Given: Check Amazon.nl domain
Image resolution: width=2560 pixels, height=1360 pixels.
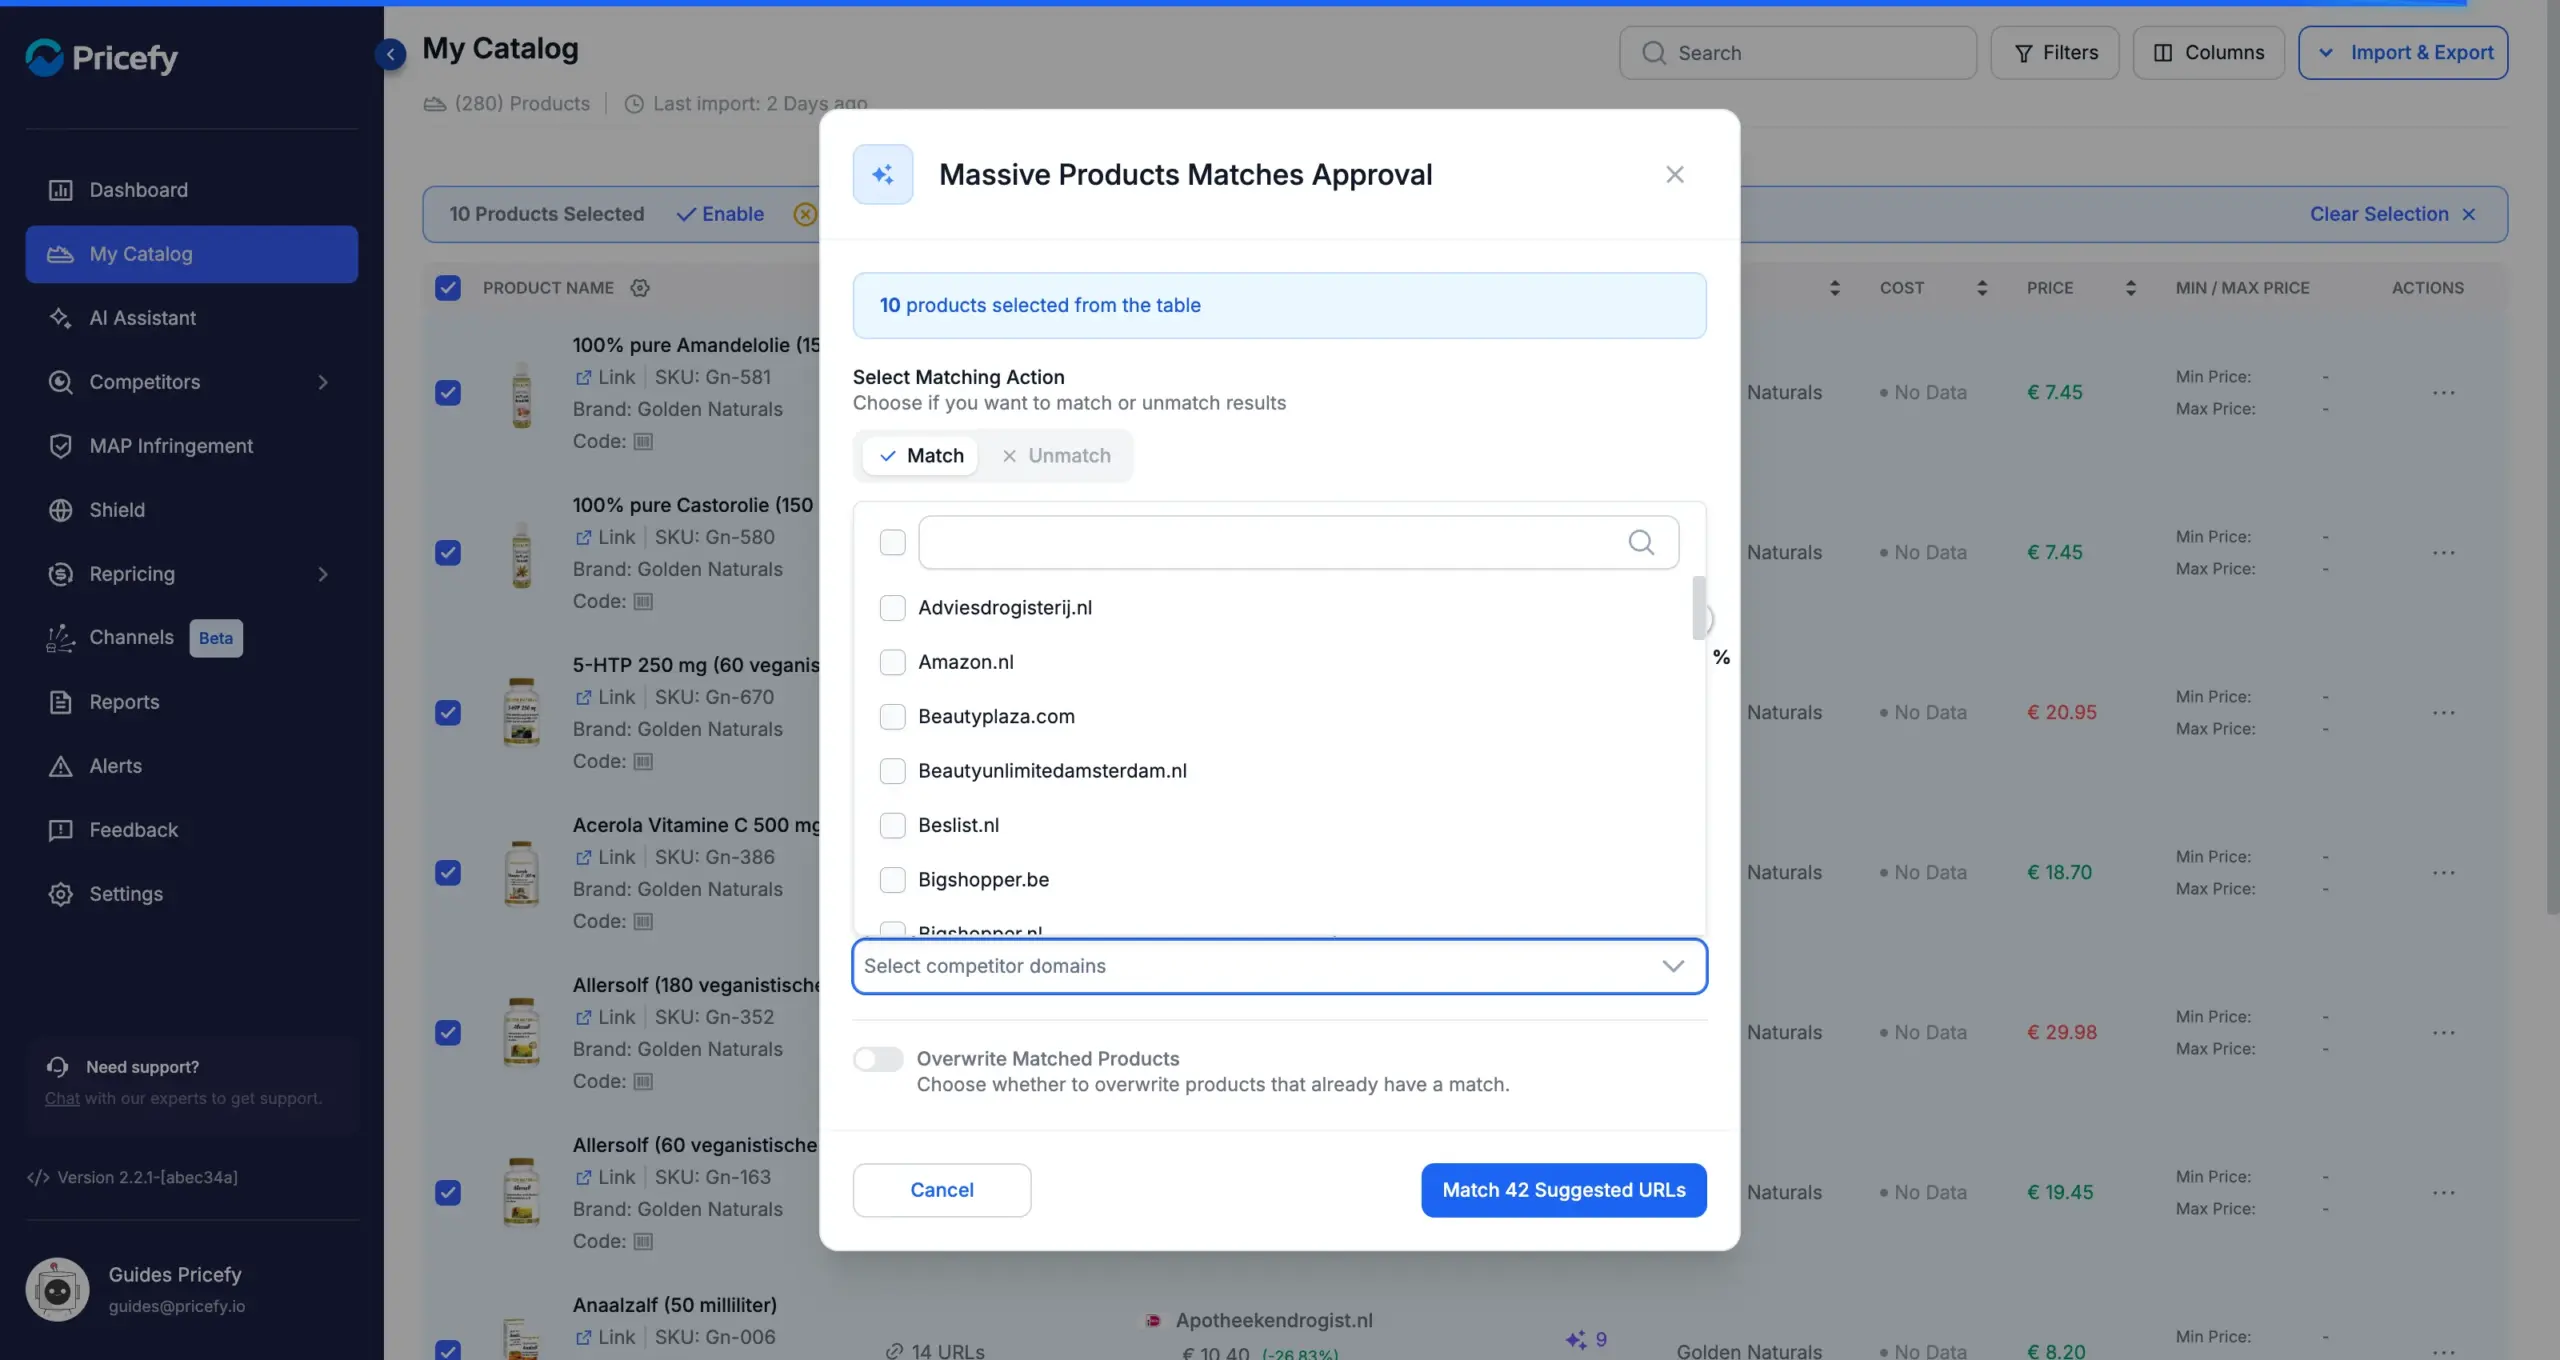Looking at the screenshot, I should click(x=892, y=662).
